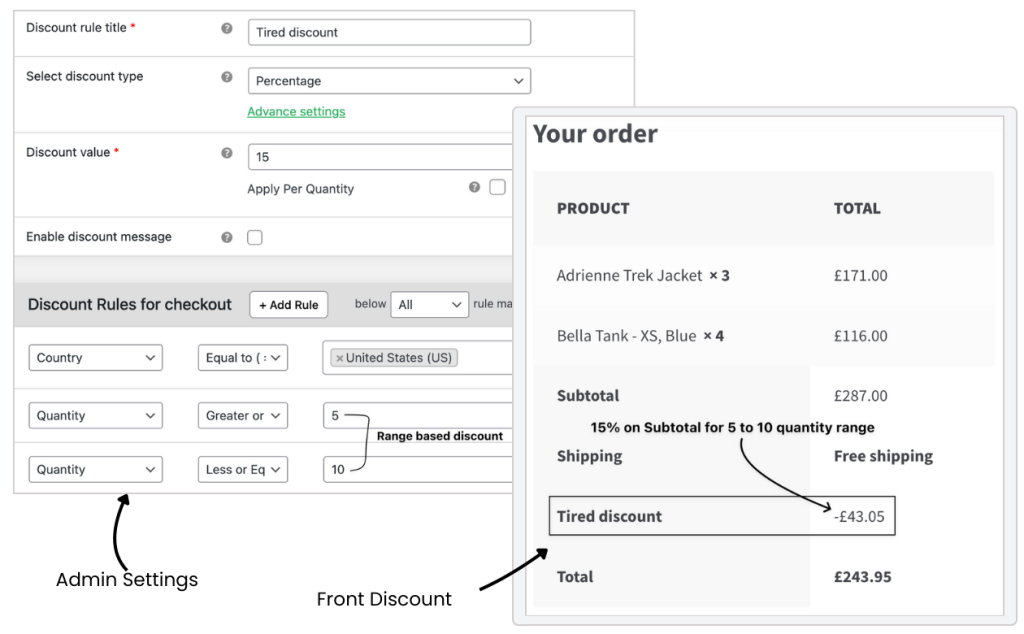Open the Equal to operator dropdown

pos(243,358)
